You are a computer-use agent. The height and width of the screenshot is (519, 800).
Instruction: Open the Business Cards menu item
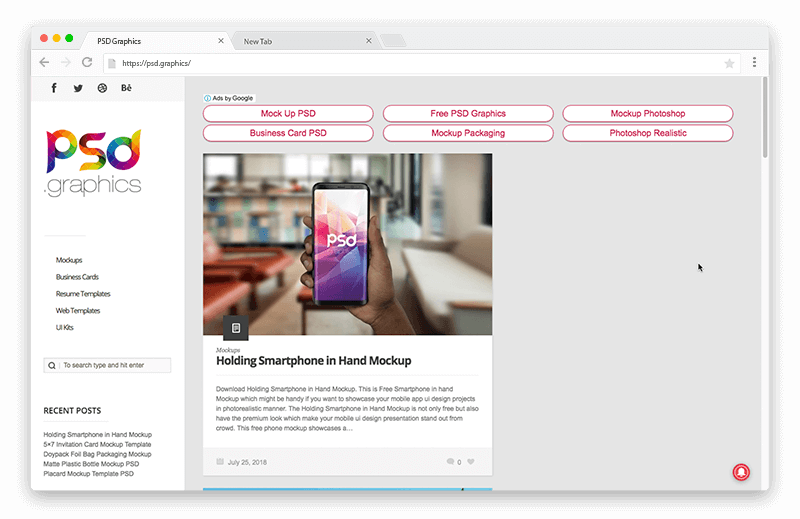coord(77,277)
